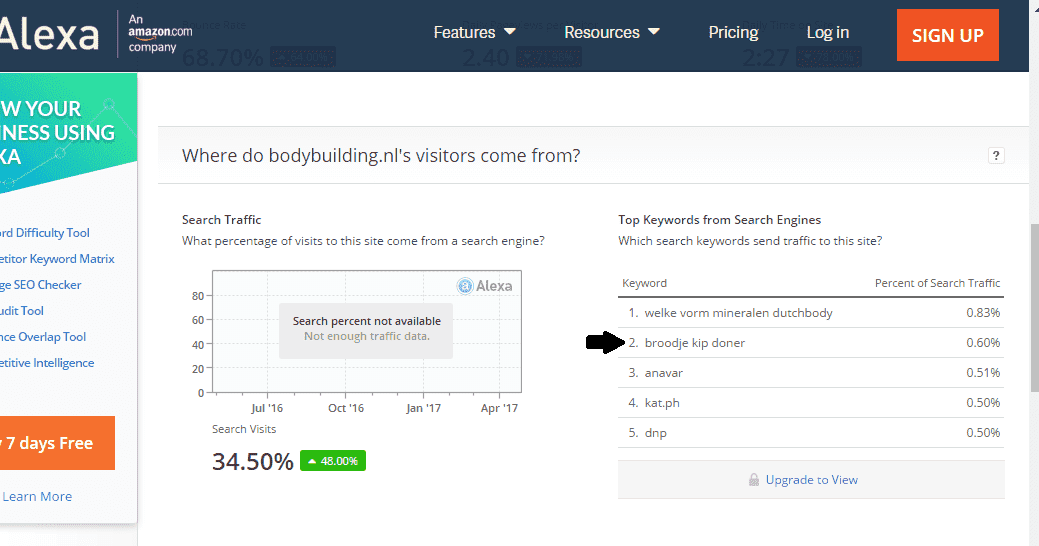The height and width of the screenshot is (546, 1039).
Task: Open the Features dropdown menu
Action: (x=474, y=32)
